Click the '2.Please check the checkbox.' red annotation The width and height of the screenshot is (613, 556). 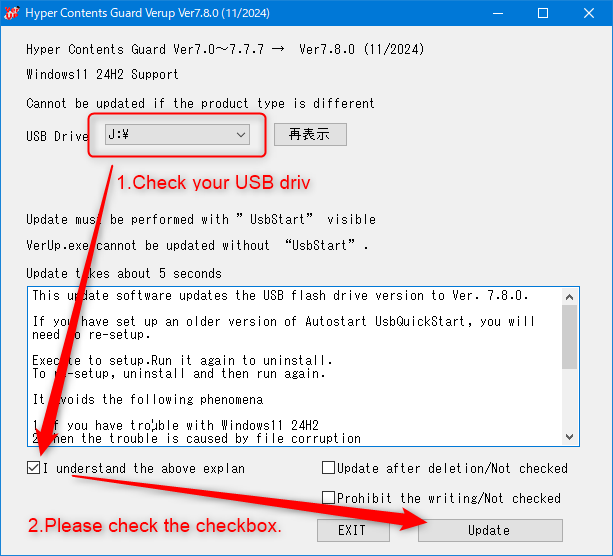coord(153,525)
